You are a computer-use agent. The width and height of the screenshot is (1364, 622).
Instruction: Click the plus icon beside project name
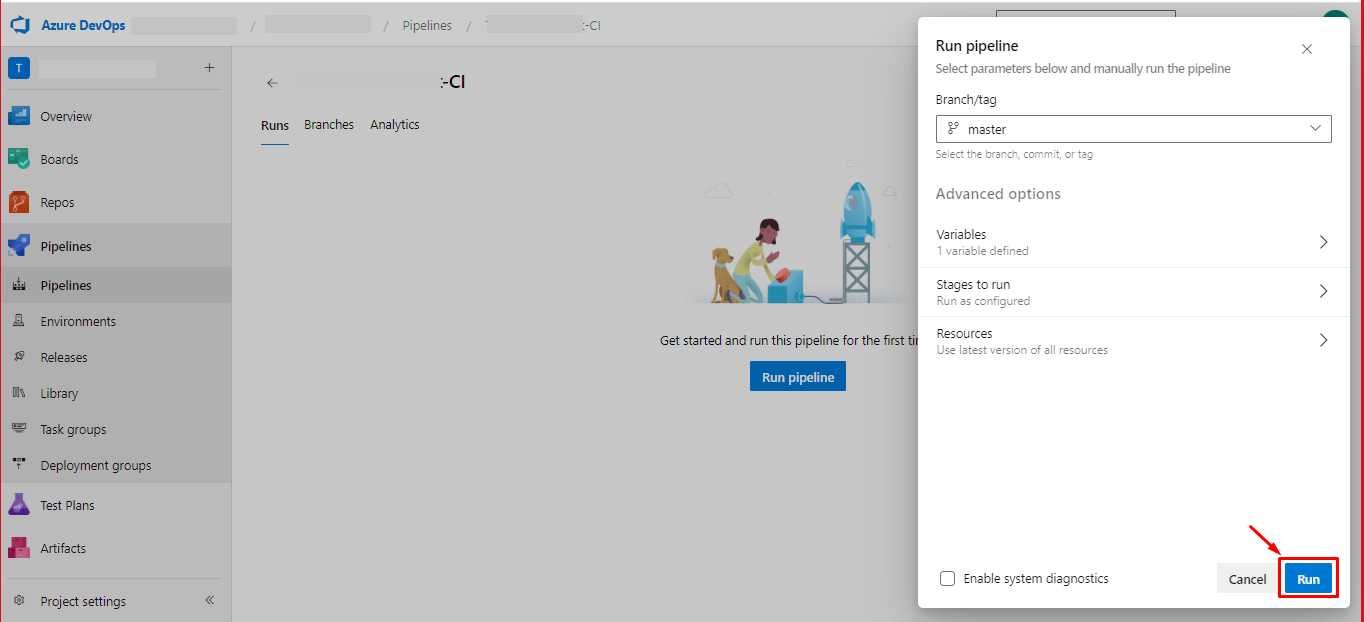[x=209, y=68]
